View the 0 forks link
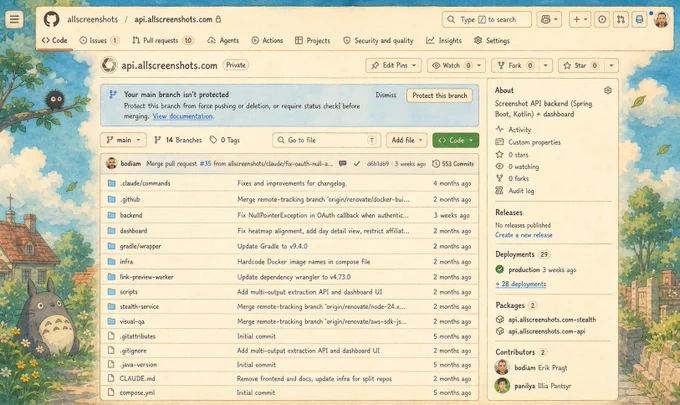Viewport: 680px width, 405px height. (x=518, y=178)
